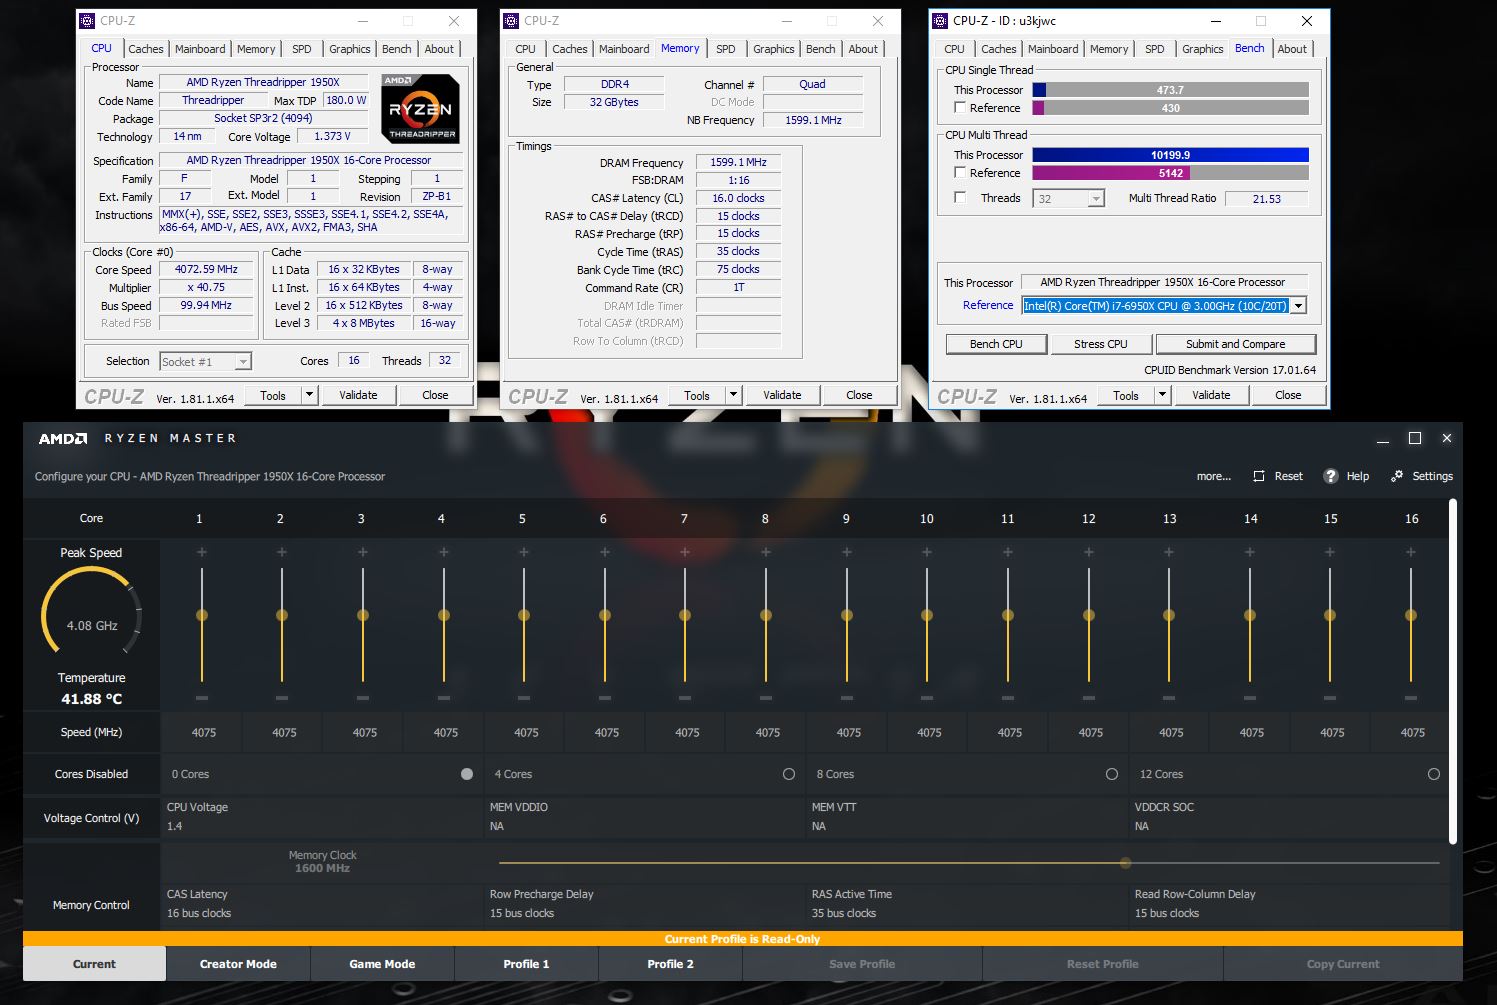Open Ryzen Master Settings gear icon

tap(1397, 476)
